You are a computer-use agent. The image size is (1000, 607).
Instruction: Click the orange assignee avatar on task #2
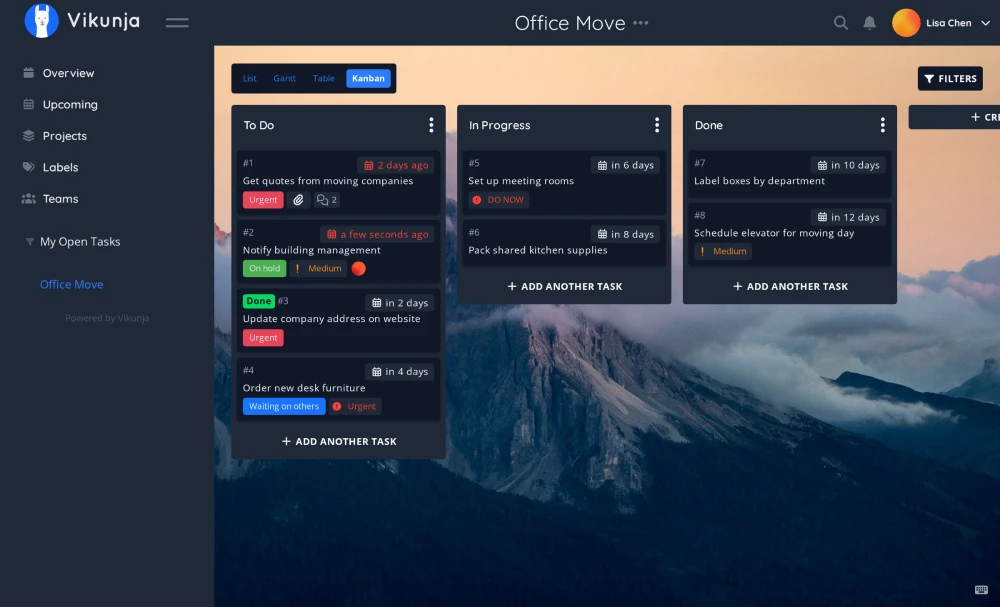[359, 269]
